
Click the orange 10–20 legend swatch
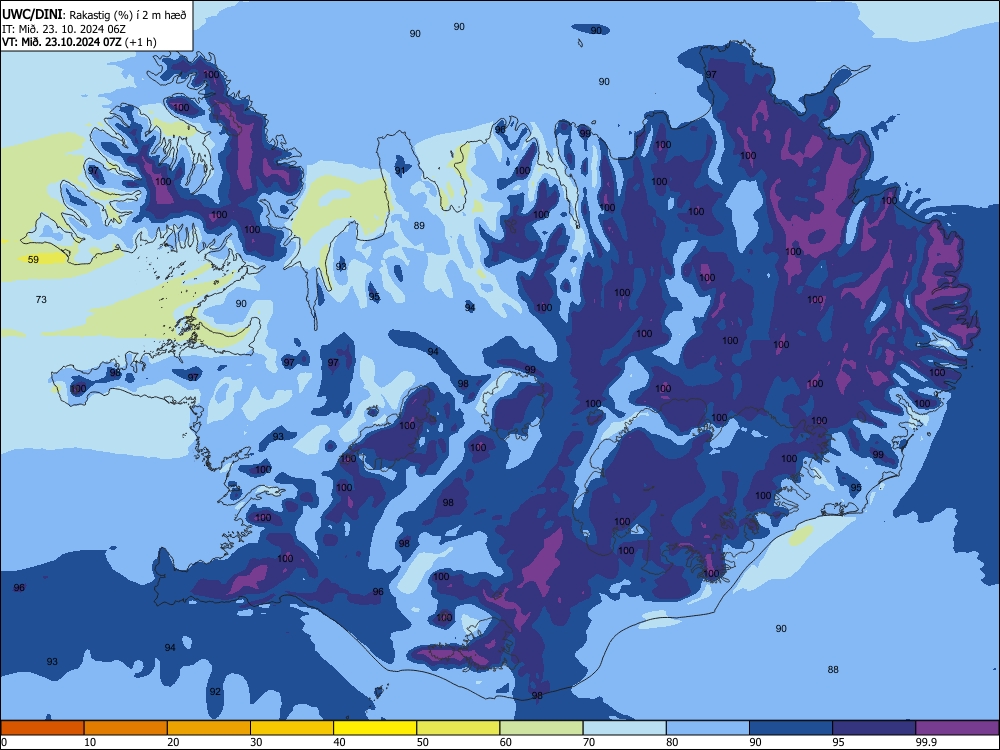(126, 728)
